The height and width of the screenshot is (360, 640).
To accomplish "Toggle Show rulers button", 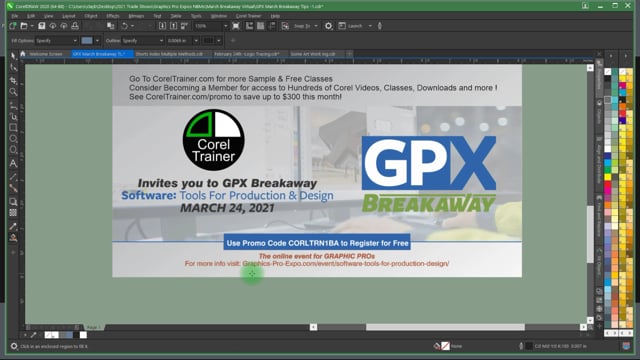I will click(249, 26).
